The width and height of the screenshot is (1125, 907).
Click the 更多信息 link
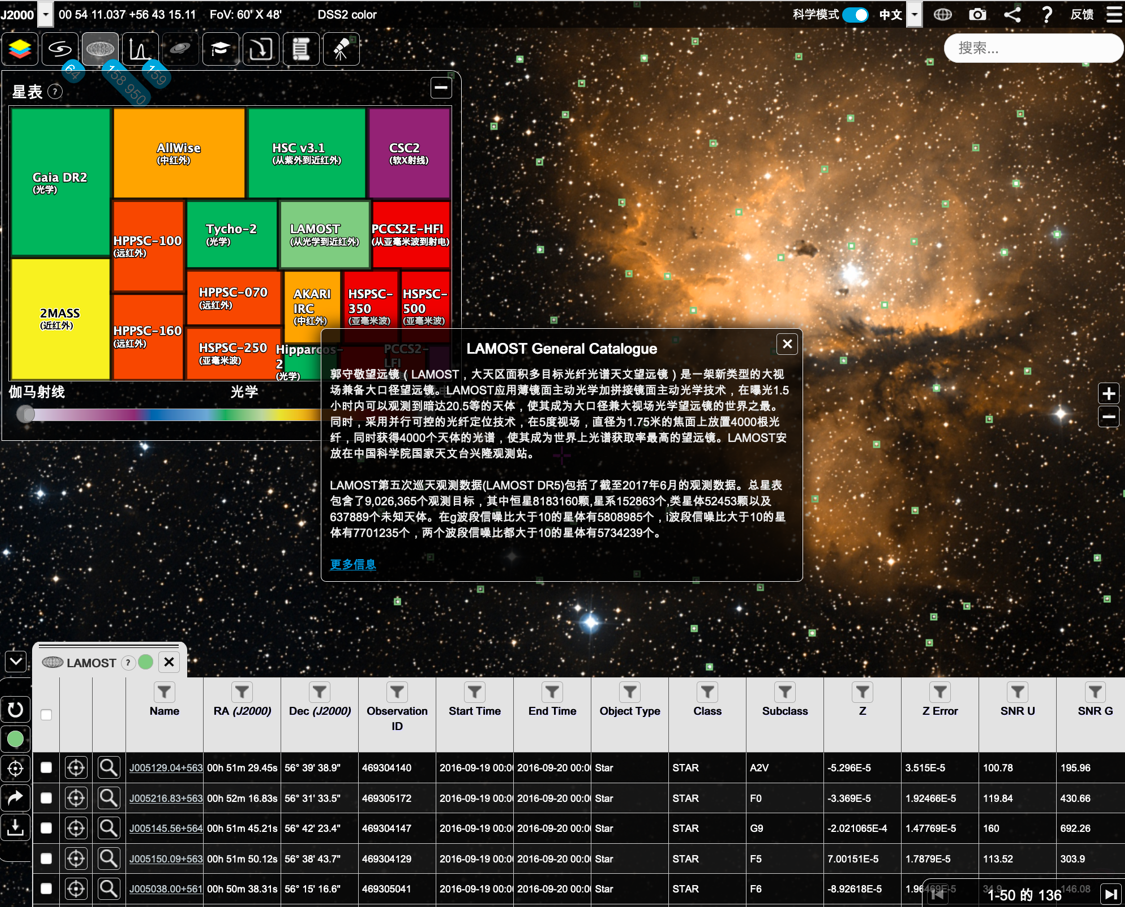pos(353,565)
